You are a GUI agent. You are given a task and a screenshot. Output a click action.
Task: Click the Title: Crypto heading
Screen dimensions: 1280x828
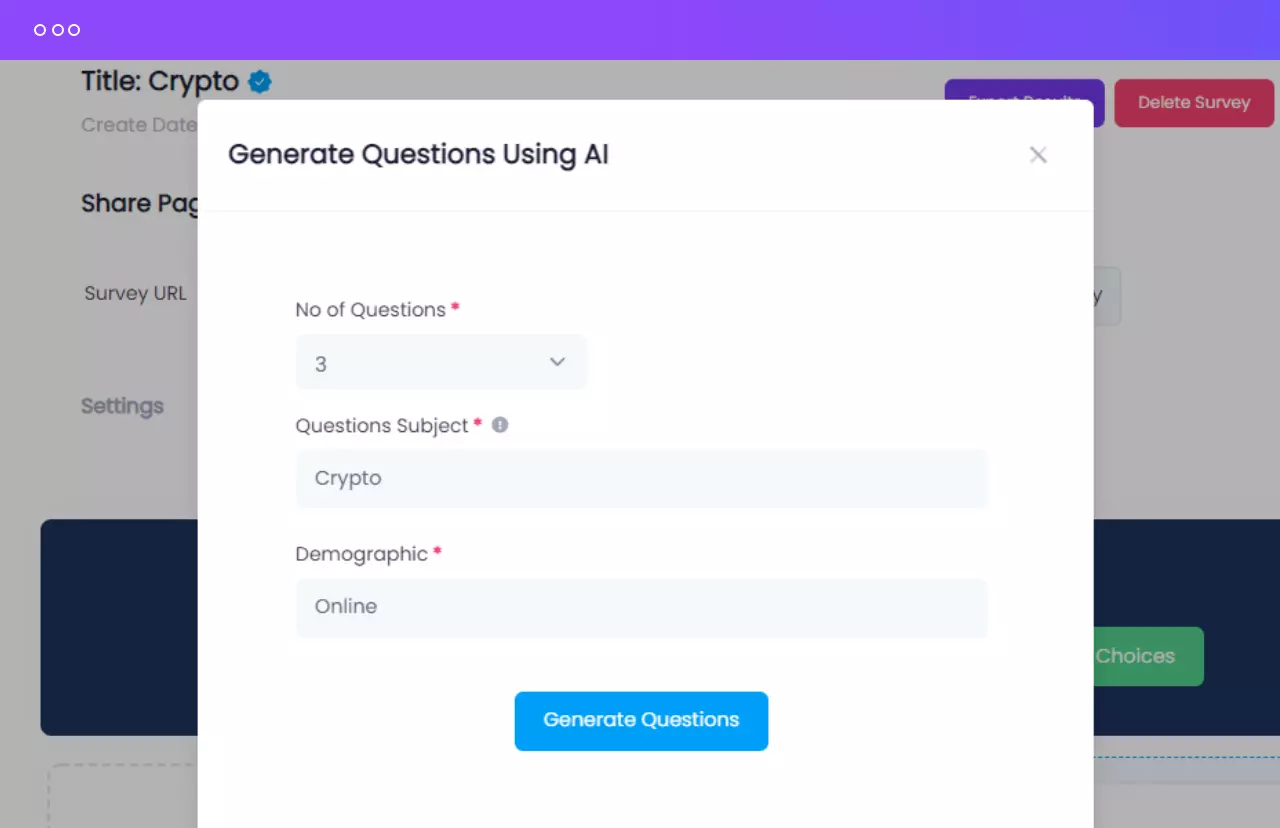(x=160, y=81)
